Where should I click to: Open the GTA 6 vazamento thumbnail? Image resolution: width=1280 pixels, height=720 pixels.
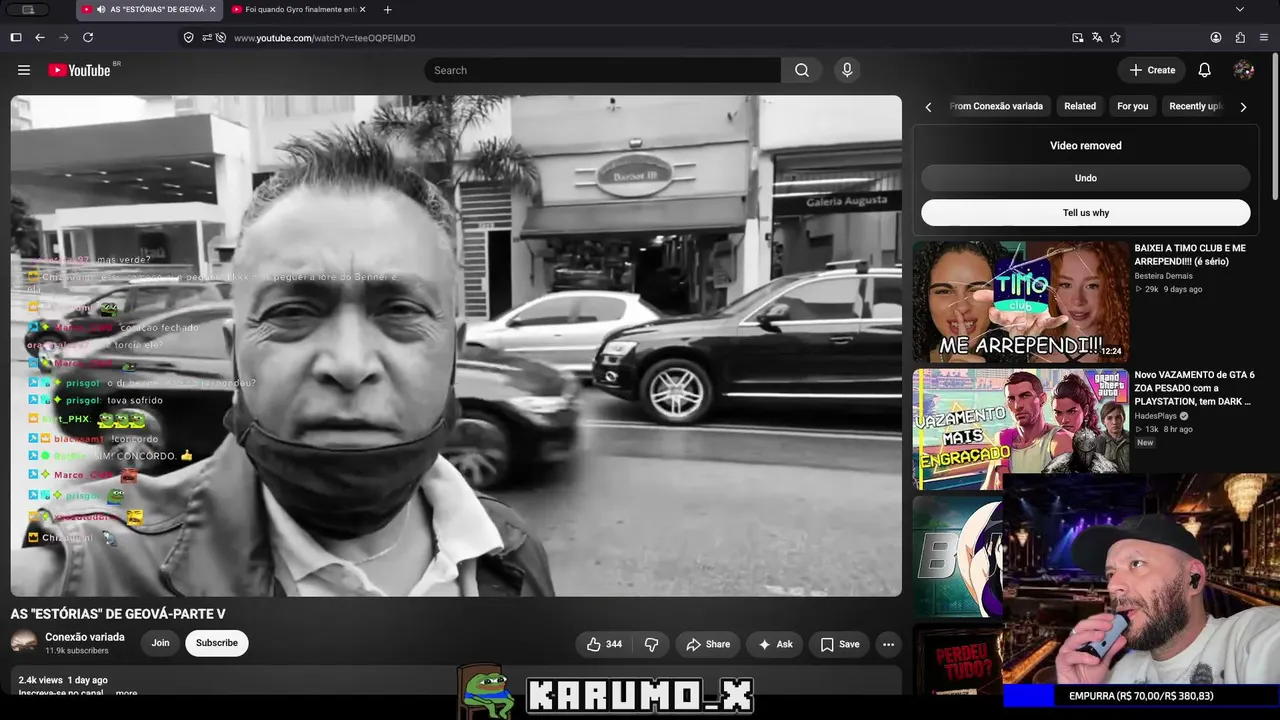1021,429
